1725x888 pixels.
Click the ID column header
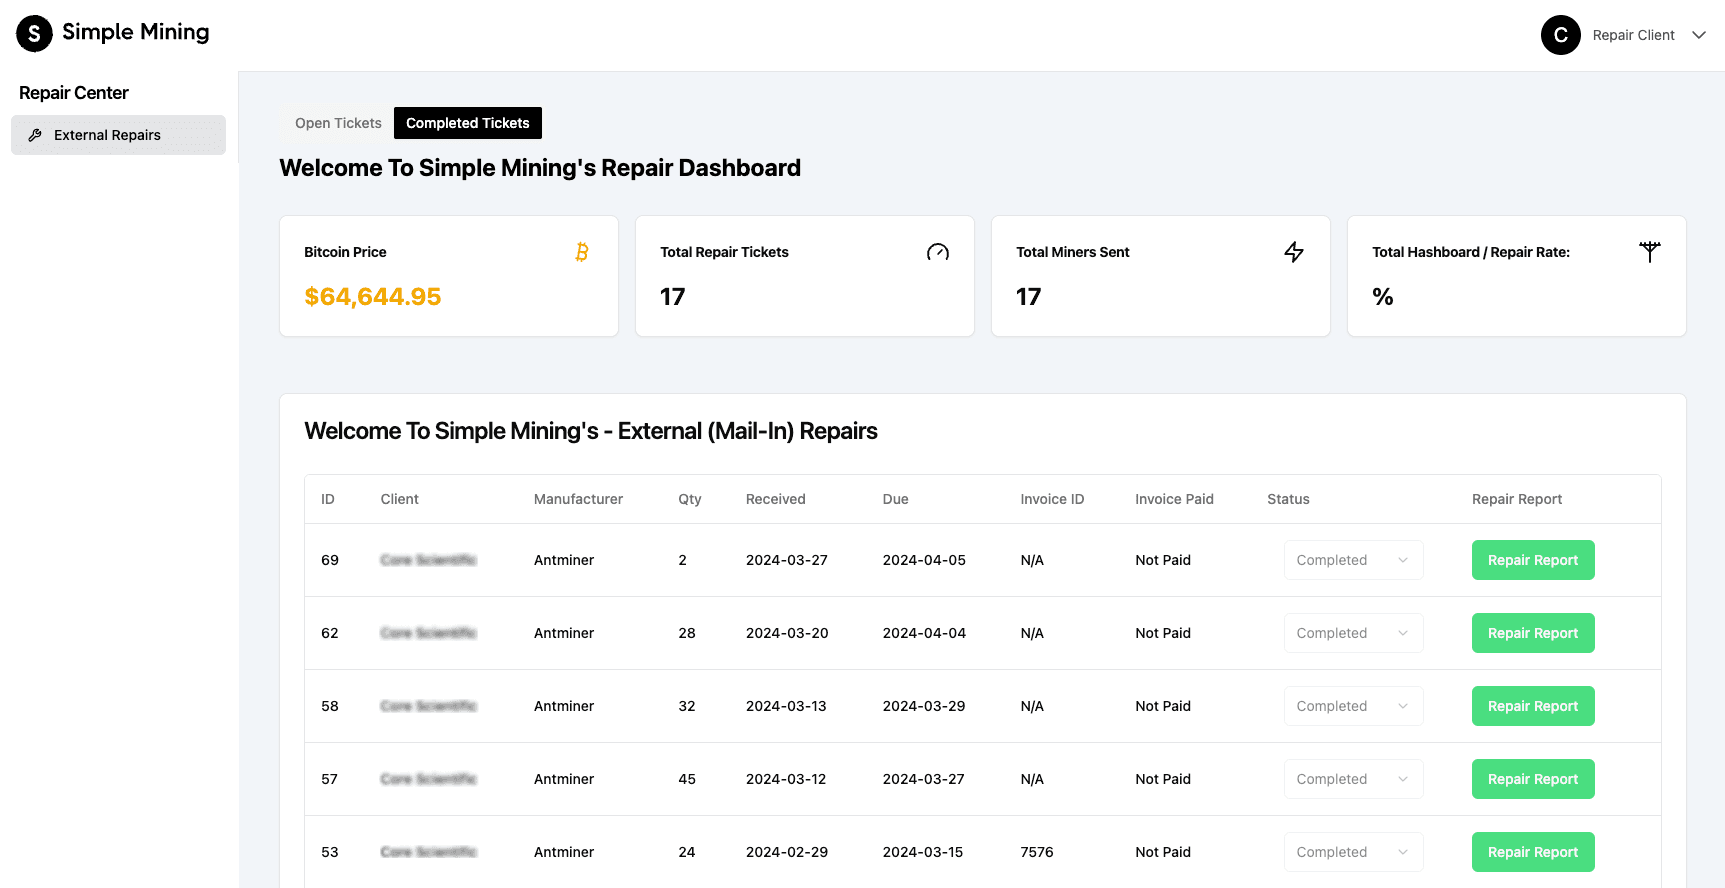point(328,499)
